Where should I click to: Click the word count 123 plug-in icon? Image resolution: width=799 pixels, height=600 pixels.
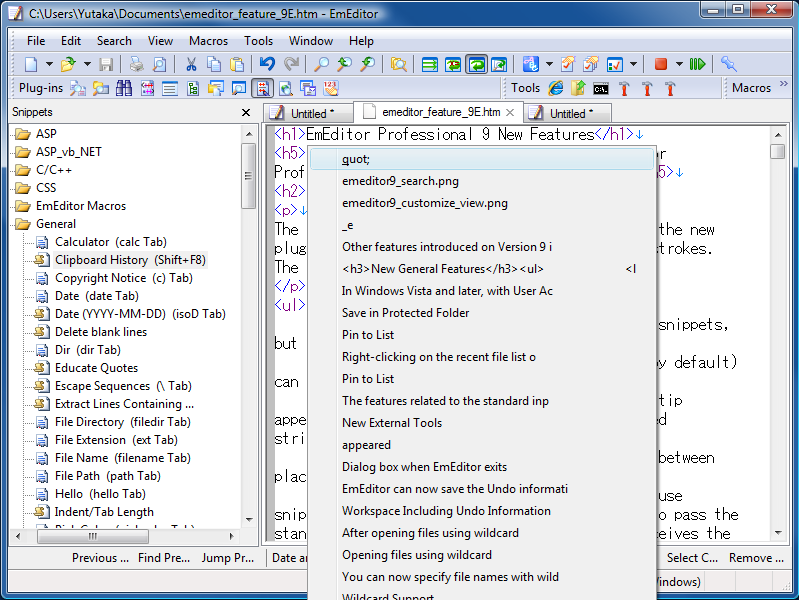pos(331,88)
